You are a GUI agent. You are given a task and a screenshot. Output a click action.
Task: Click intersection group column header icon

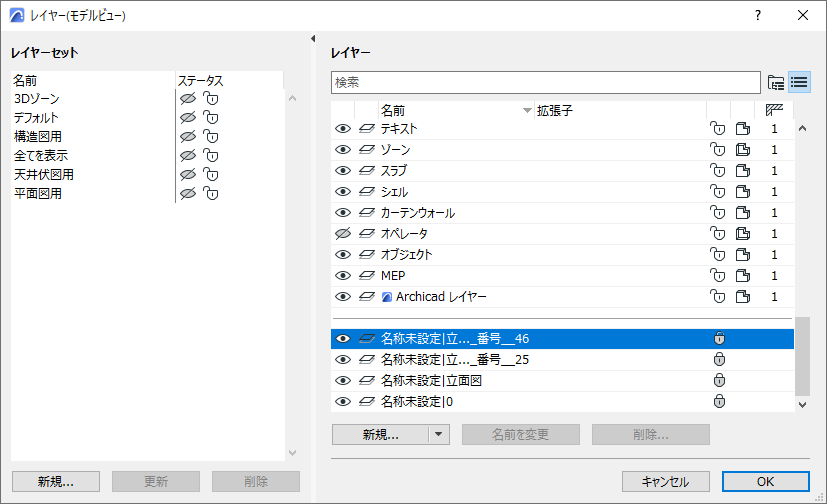[x=774, y=110]
